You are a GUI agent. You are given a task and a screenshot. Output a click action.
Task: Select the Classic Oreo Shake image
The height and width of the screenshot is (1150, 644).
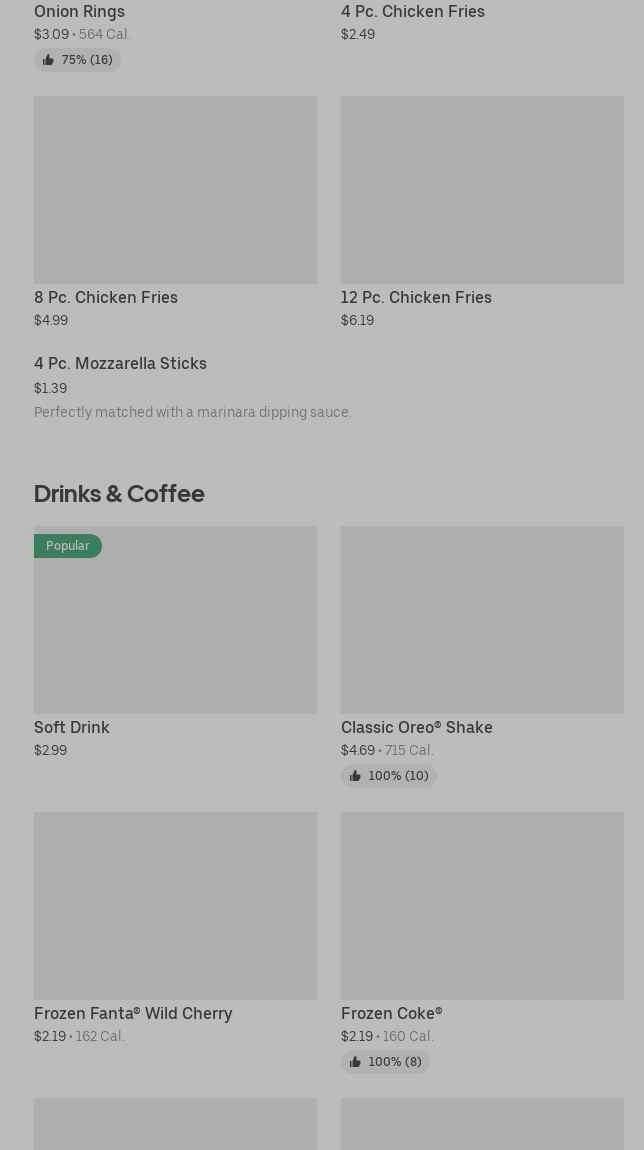(x=482, y=620)
